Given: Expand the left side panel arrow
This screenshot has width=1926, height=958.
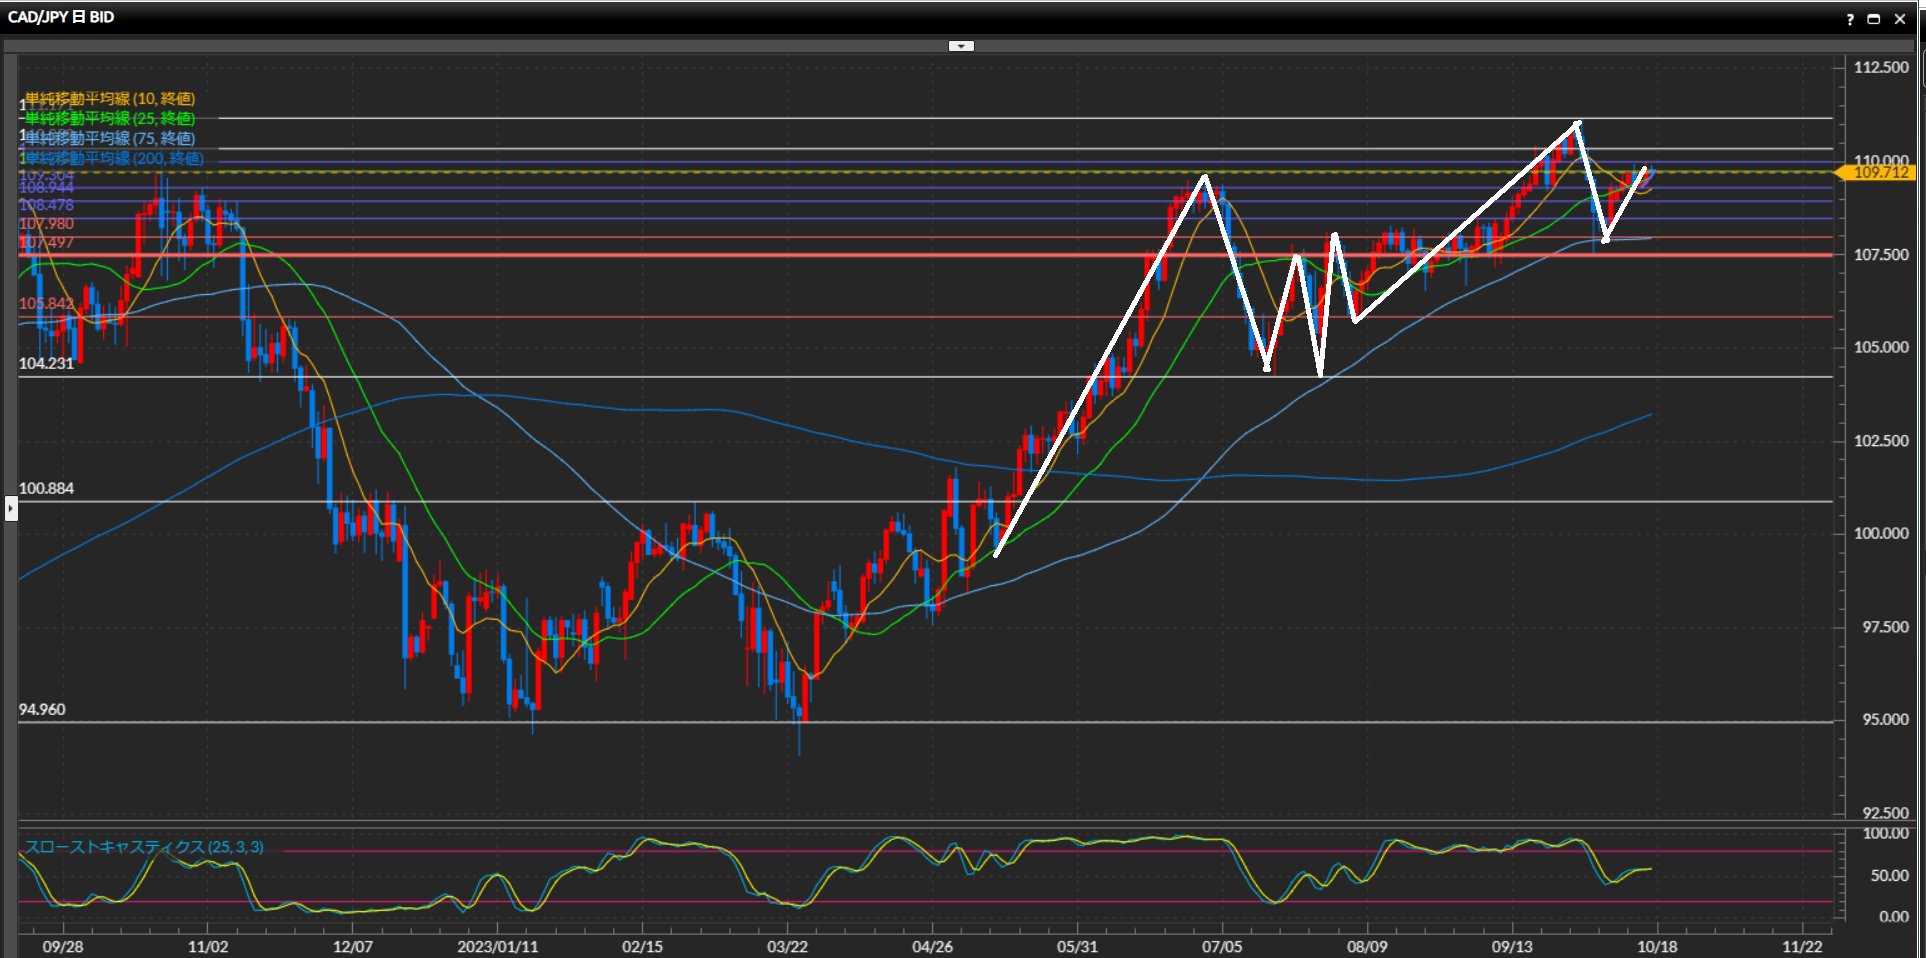Looking at the screenshot, I should [11, 509].
